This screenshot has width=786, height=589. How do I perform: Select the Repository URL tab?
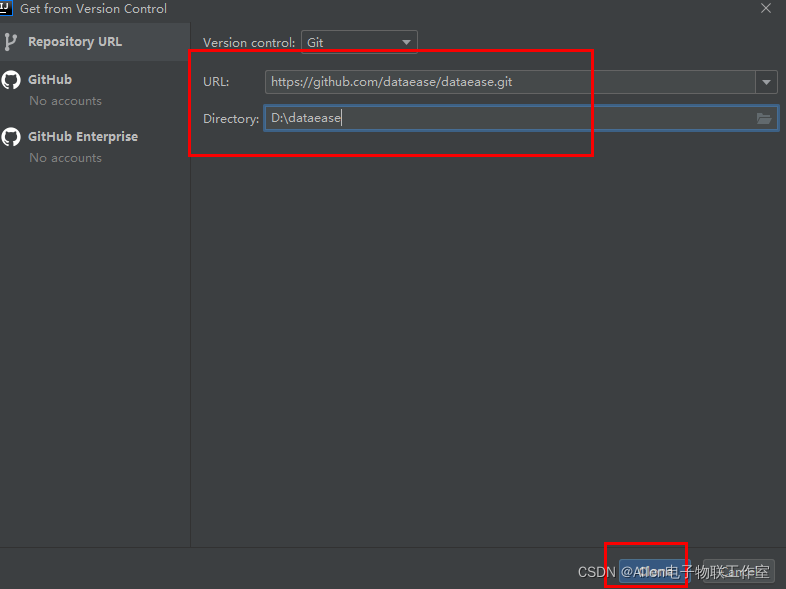(95, 42)
